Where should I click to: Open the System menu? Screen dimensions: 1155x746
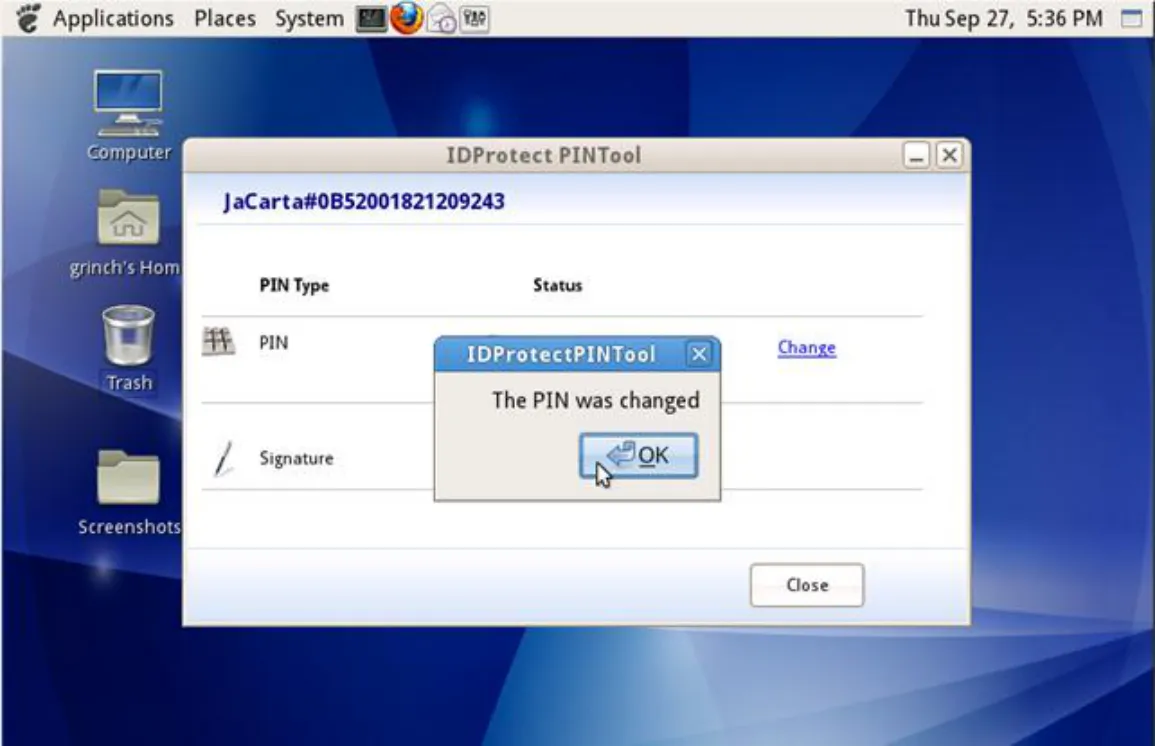tap(309, 18)
